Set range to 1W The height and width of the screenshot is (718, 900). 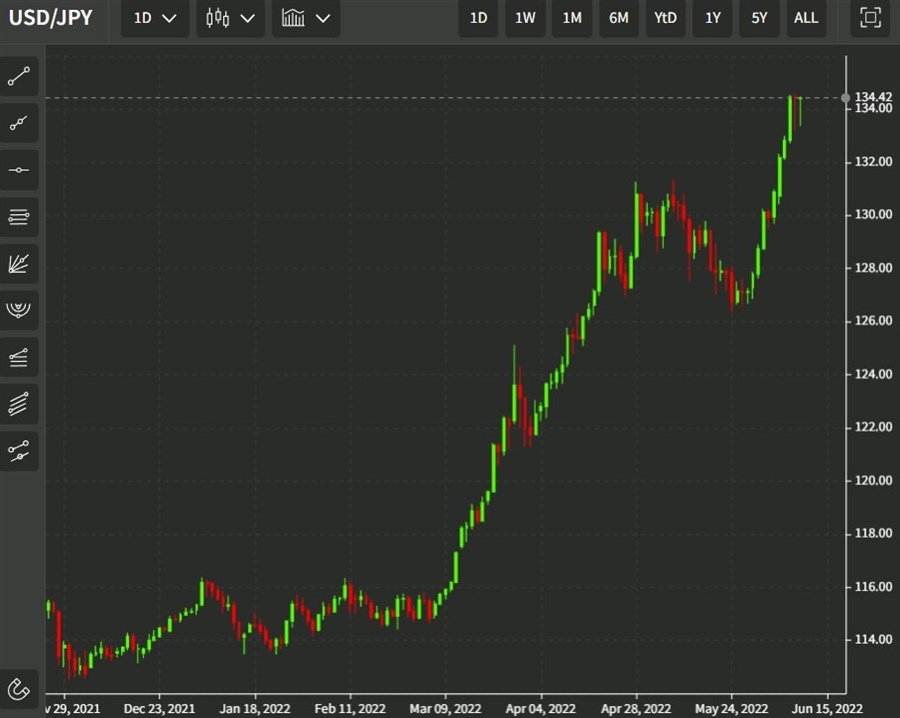(525, 18)
